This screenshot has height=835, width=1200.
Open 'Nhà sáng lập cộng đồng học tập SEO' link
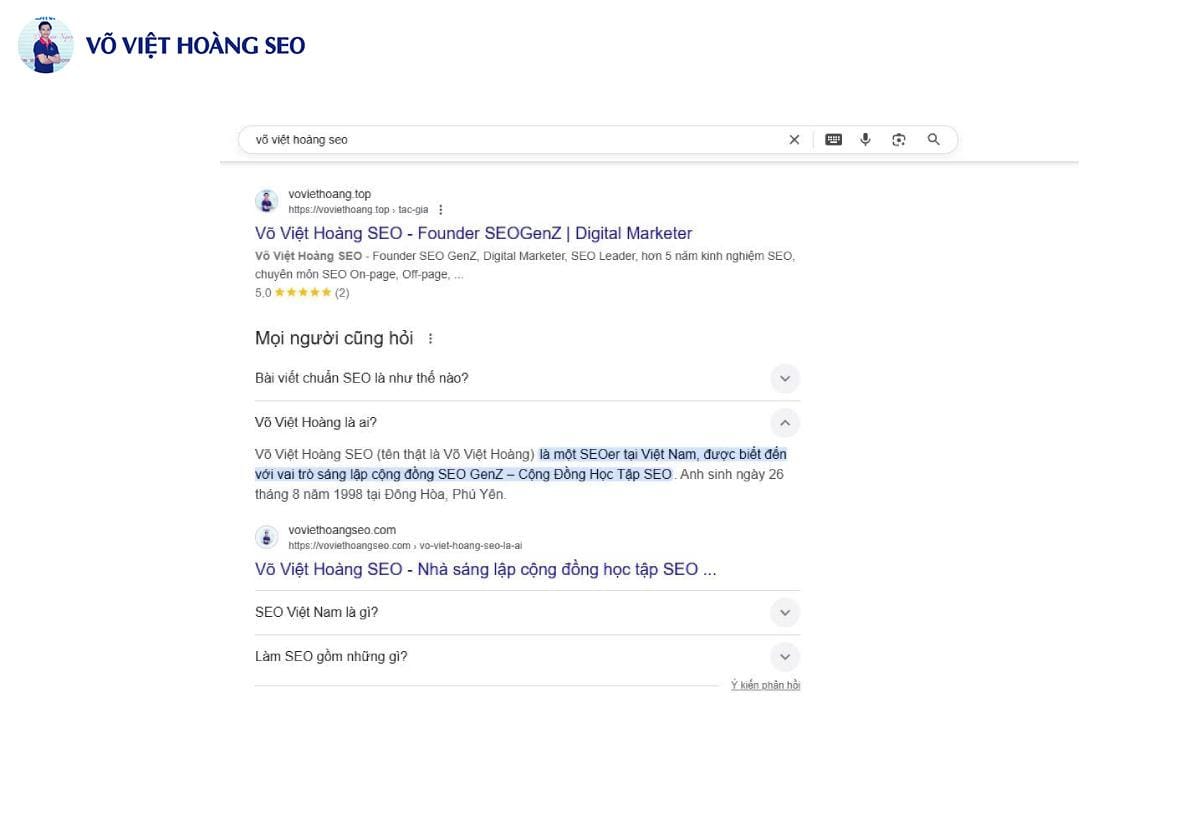(485, 569)
